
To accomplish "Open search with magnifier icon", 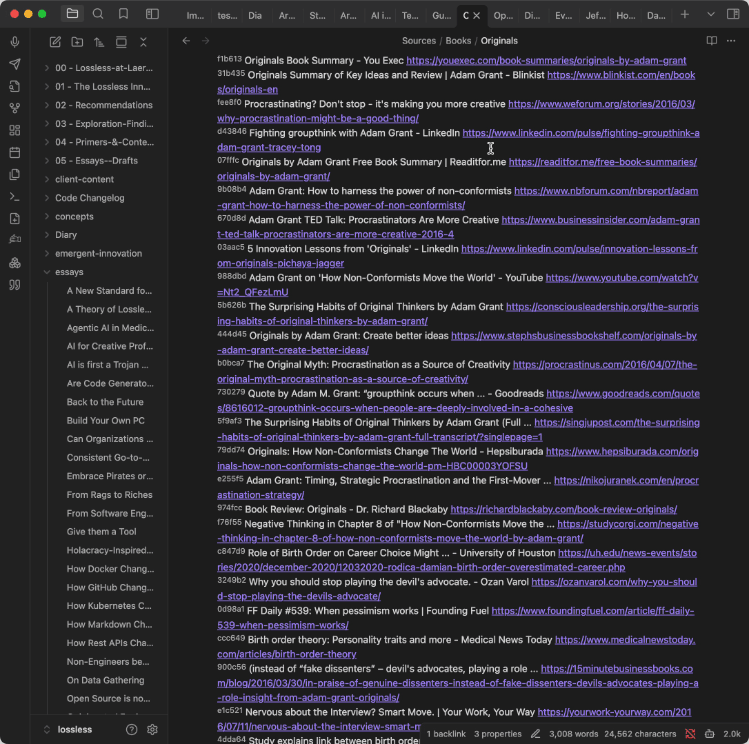I will 98,14.
